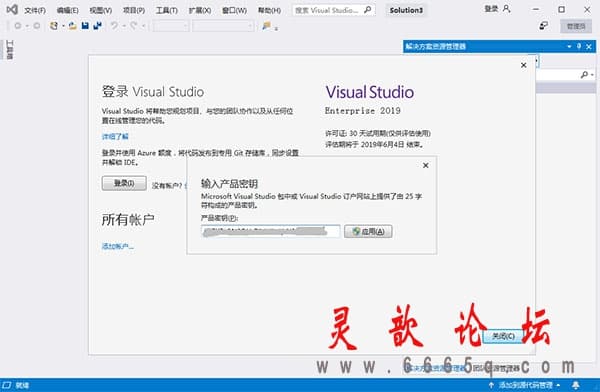Open the 帮助(H) menu
The image size is (600, 392).
tap(269, 10)
